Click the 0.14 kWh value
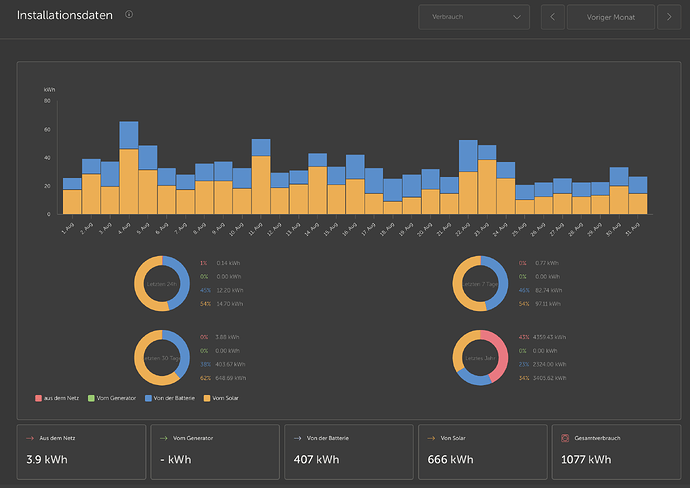The image size is (690, 488). pos(228,263)
